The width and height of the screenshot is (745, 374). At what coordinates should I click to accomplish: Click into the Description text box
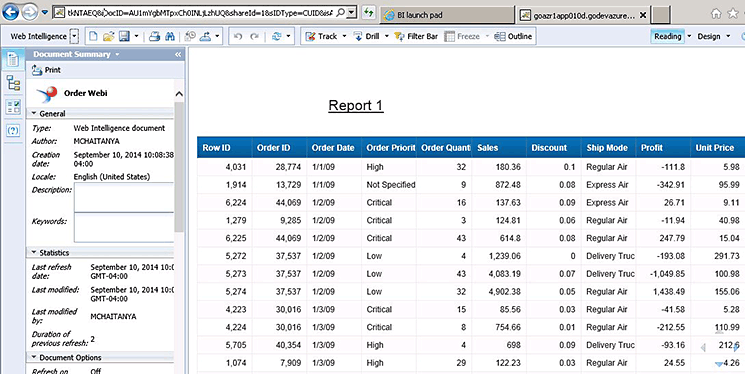click(x=124, y=197)
